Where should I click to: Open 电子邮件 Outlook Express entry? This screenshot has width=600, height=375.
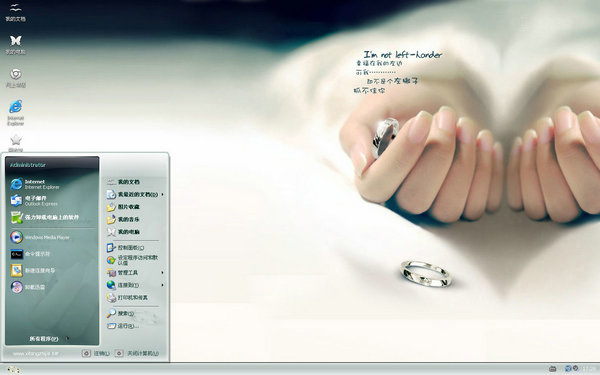coord(34,201)
